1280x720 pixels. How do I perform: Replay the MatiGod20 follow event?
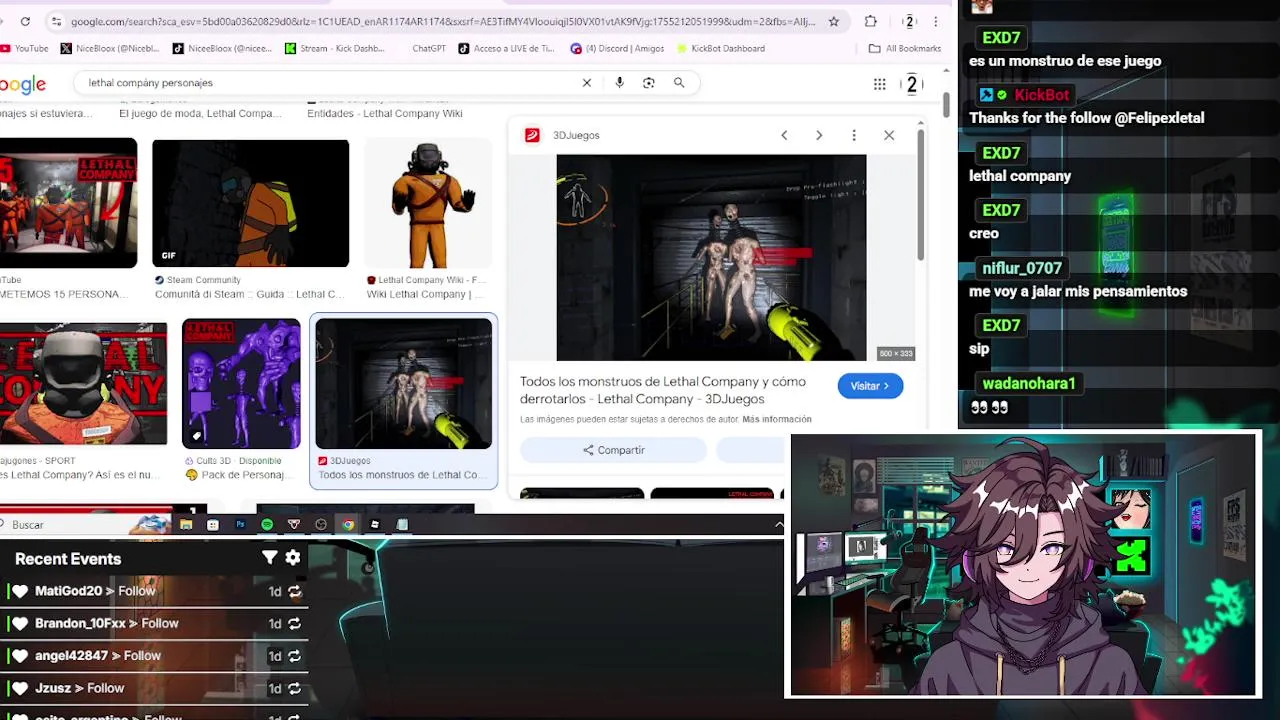tap(294, 591)
